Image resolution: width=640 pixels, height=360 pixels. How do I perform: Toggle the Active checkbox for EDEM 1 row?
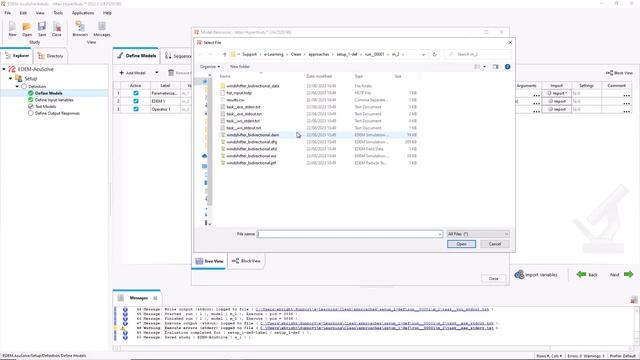[x=136, y=101]
